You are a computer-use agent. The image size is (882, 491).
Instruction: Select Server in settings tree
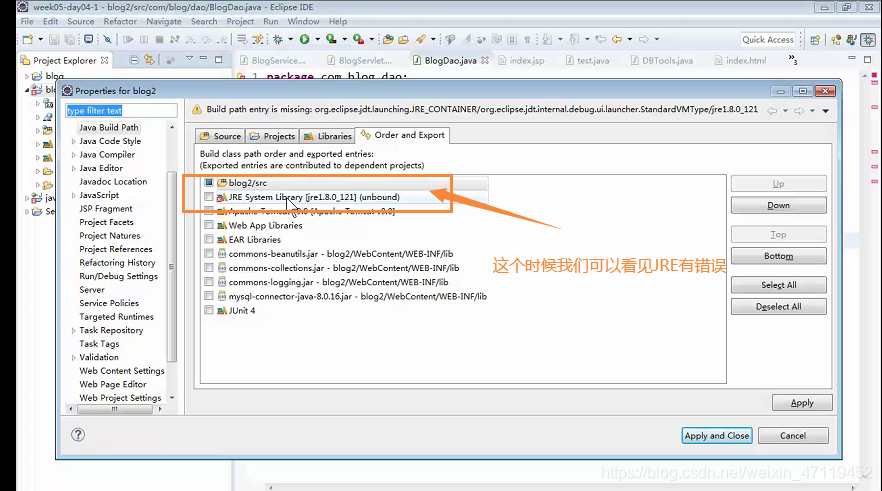(x=92, y=290)
